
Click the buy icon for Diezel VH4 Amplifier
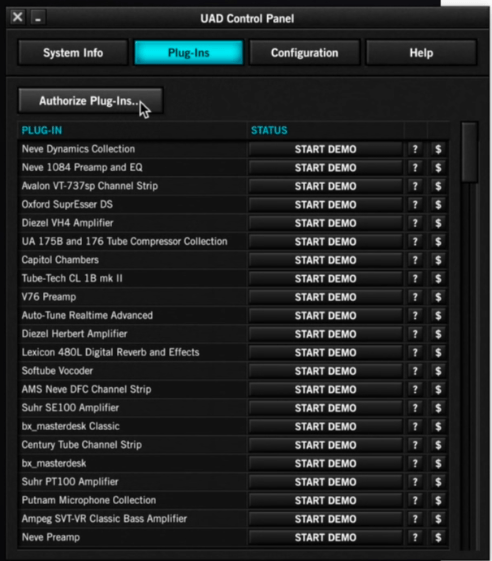tap(438, 223)
